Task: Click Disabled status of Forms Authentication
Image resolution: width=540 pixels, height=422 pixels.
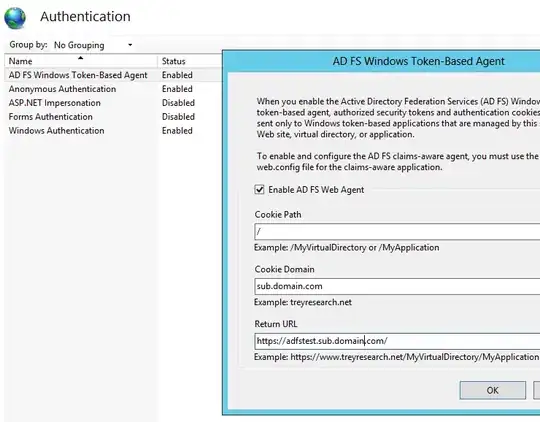Action: 178,117
